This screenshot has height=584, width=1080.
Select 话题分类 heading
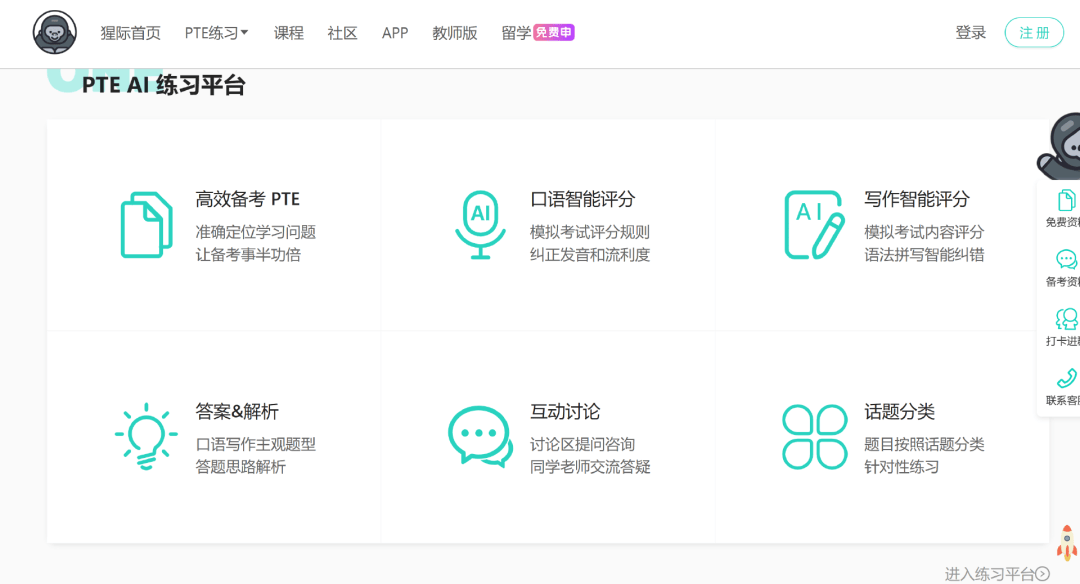coord(900,411)
